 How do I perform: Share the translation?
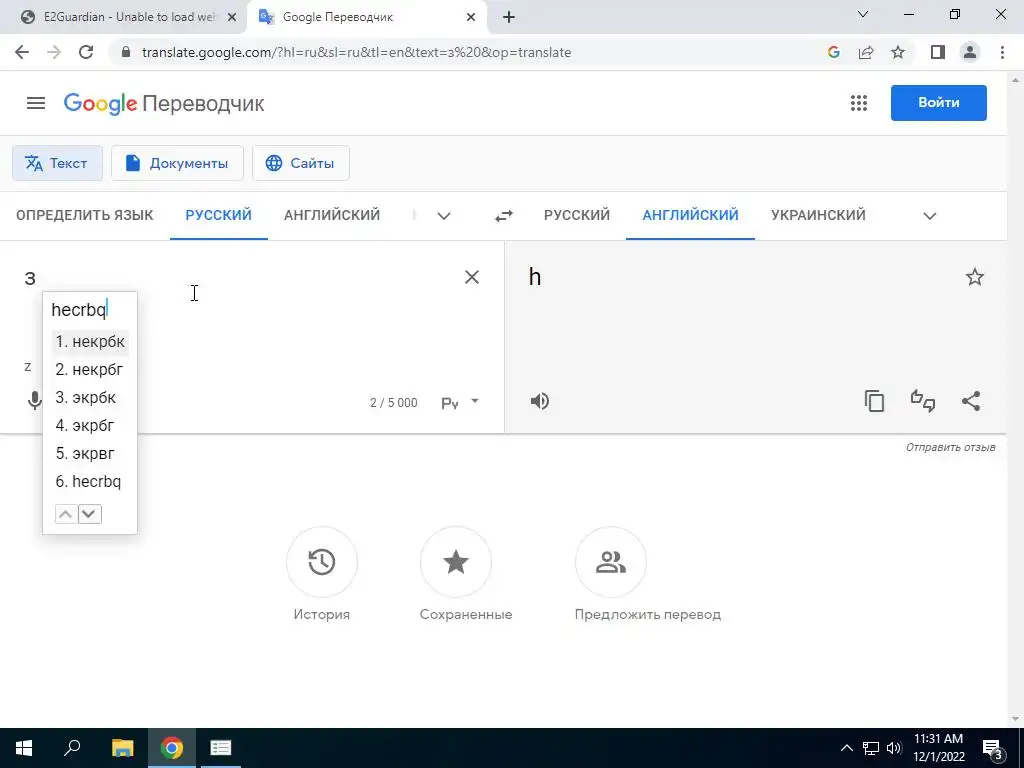click(971, 401)
